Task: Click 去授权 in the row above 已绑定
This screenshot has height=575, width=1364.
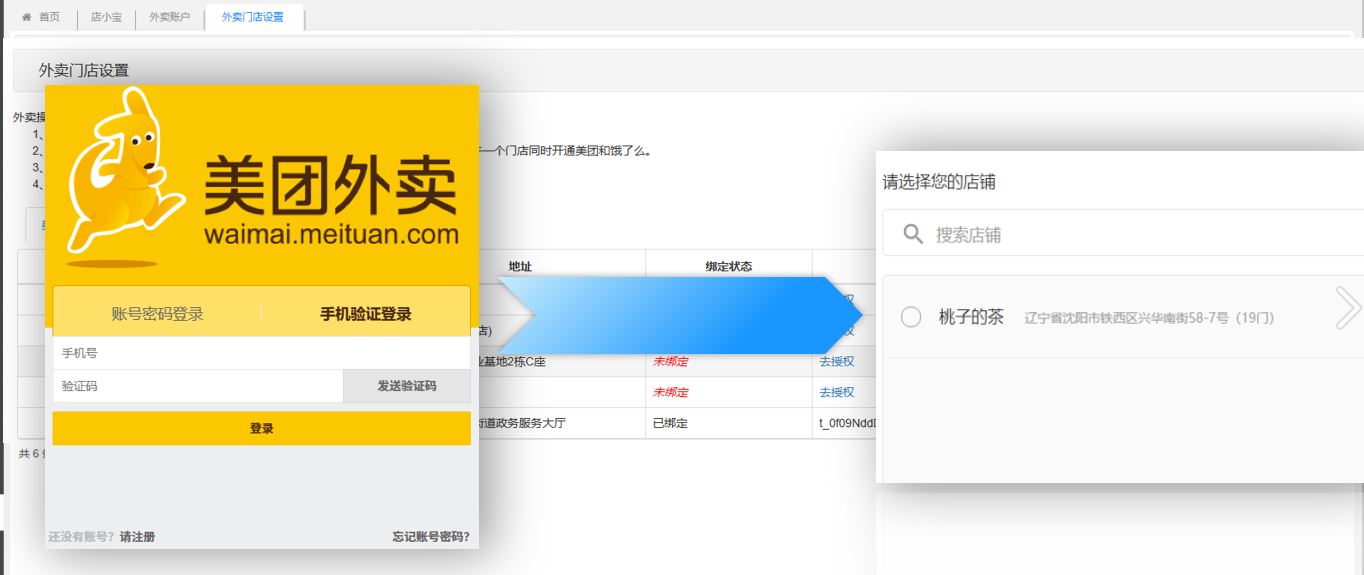Action: click(x=837, y=392)
